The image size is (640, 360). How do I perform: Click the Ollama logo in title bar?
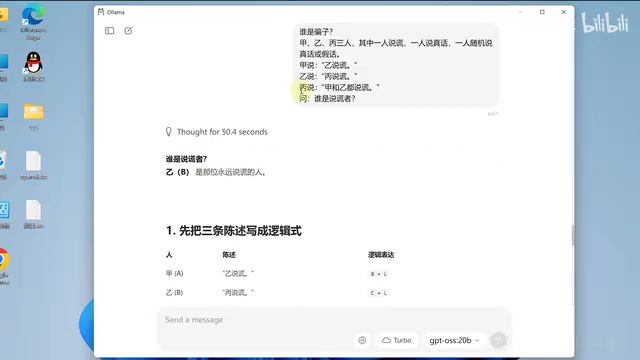point(101,12)
